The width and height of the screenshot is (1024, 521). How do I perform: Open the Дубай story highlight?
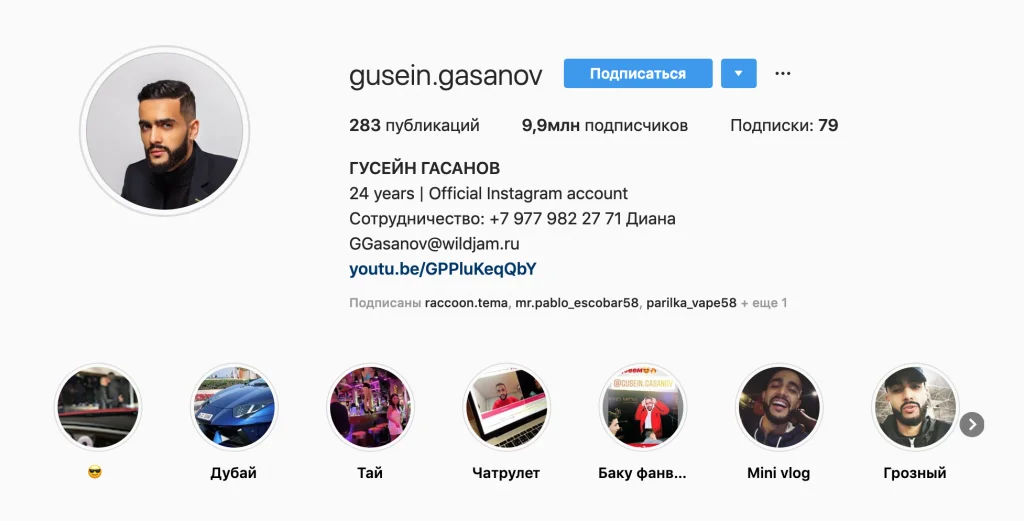click(x=233, y=407)
